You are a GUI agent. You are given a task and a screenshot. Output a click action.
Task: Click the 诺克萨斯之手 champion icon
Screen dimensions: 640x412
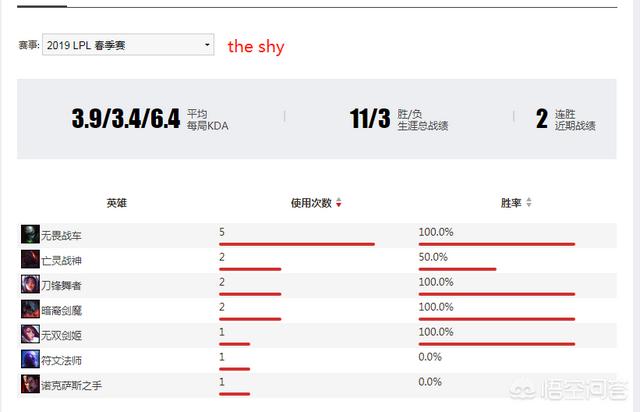tap(30, 384)
